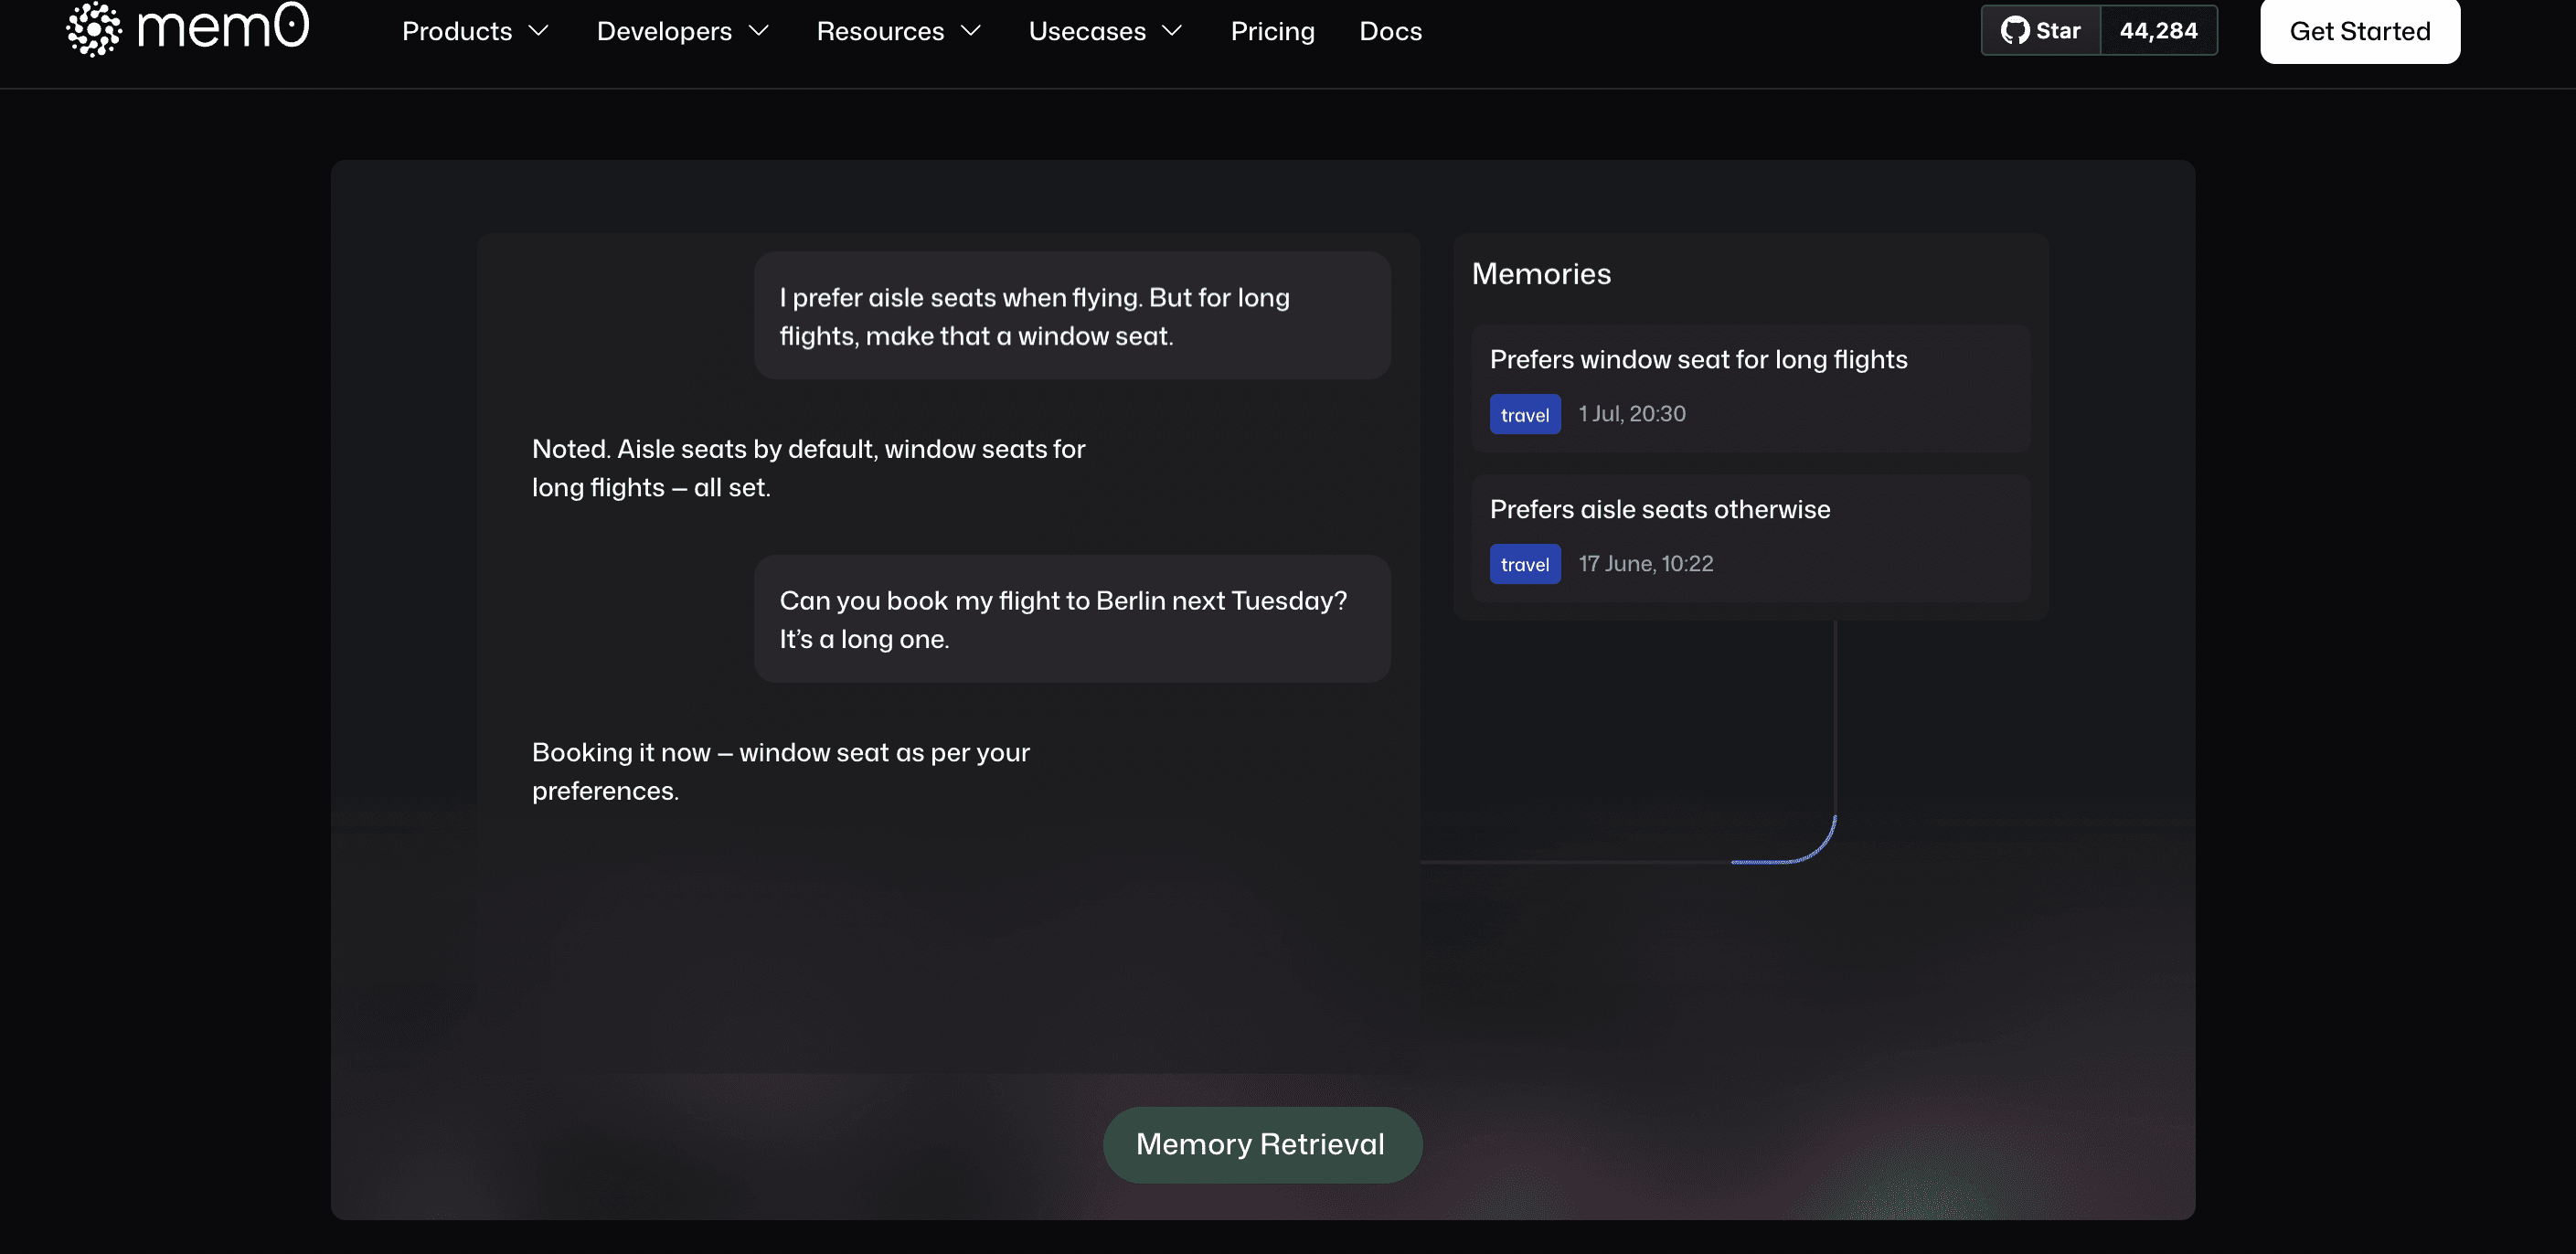Select 'Prefers aisle seats otherwise' memory card
The image size is (2576, 1254).
point(1660,510)
